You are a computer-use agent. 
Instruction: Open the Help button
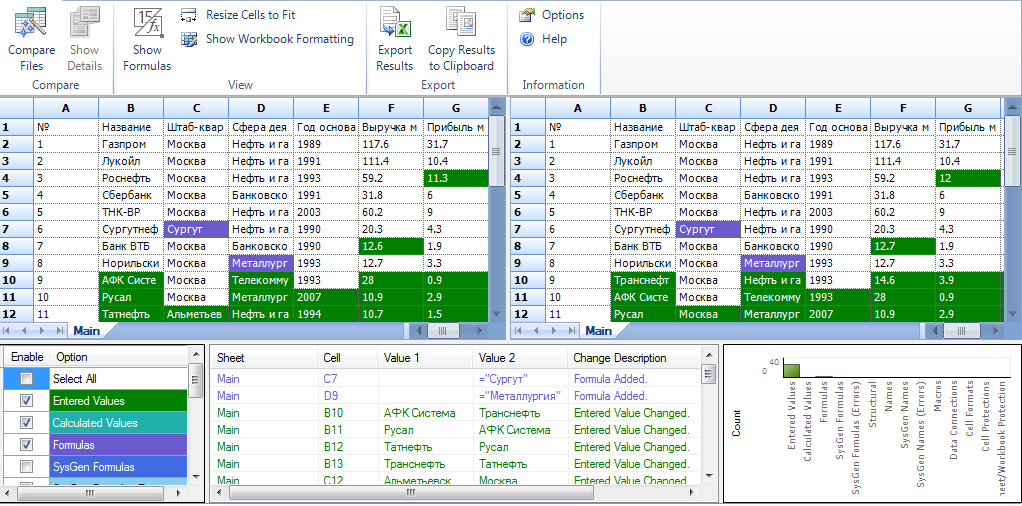click(527, 39)
